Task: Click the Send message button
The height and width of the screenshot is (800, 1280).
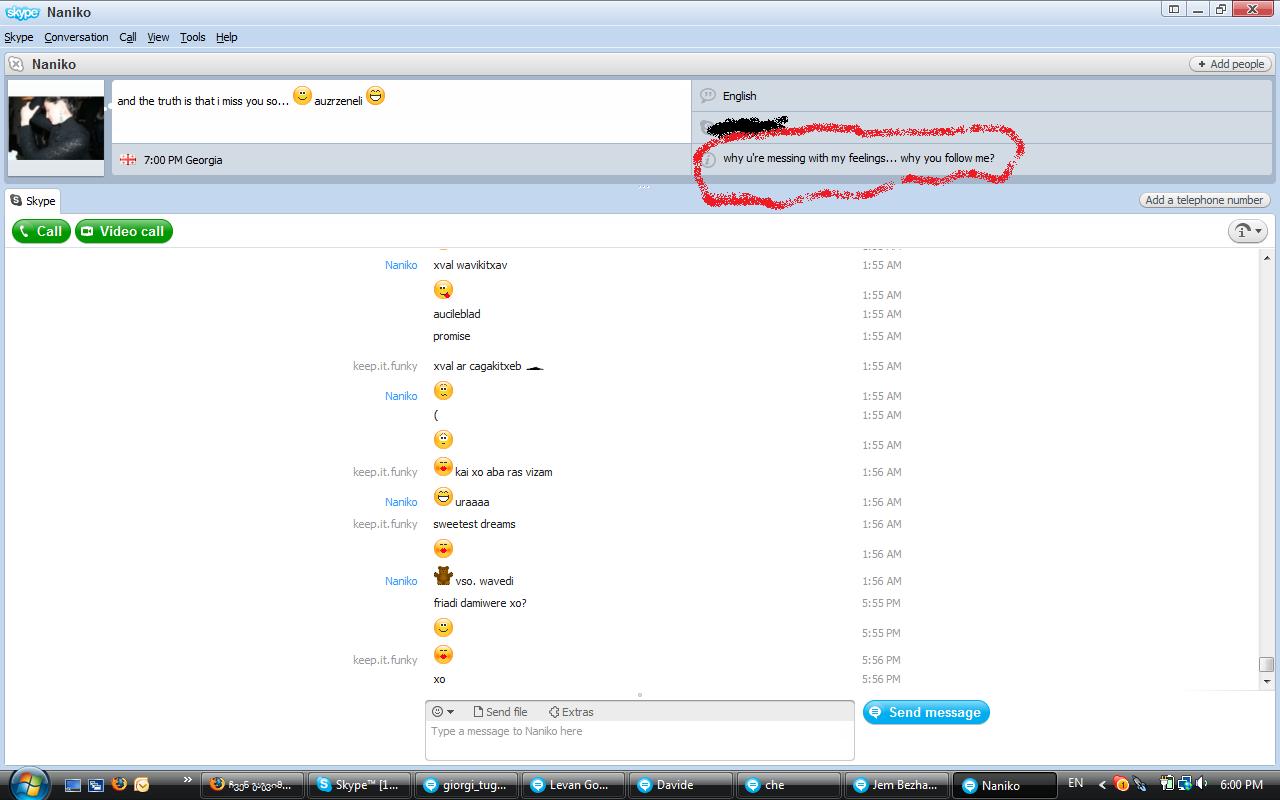Action: (926, 712)
